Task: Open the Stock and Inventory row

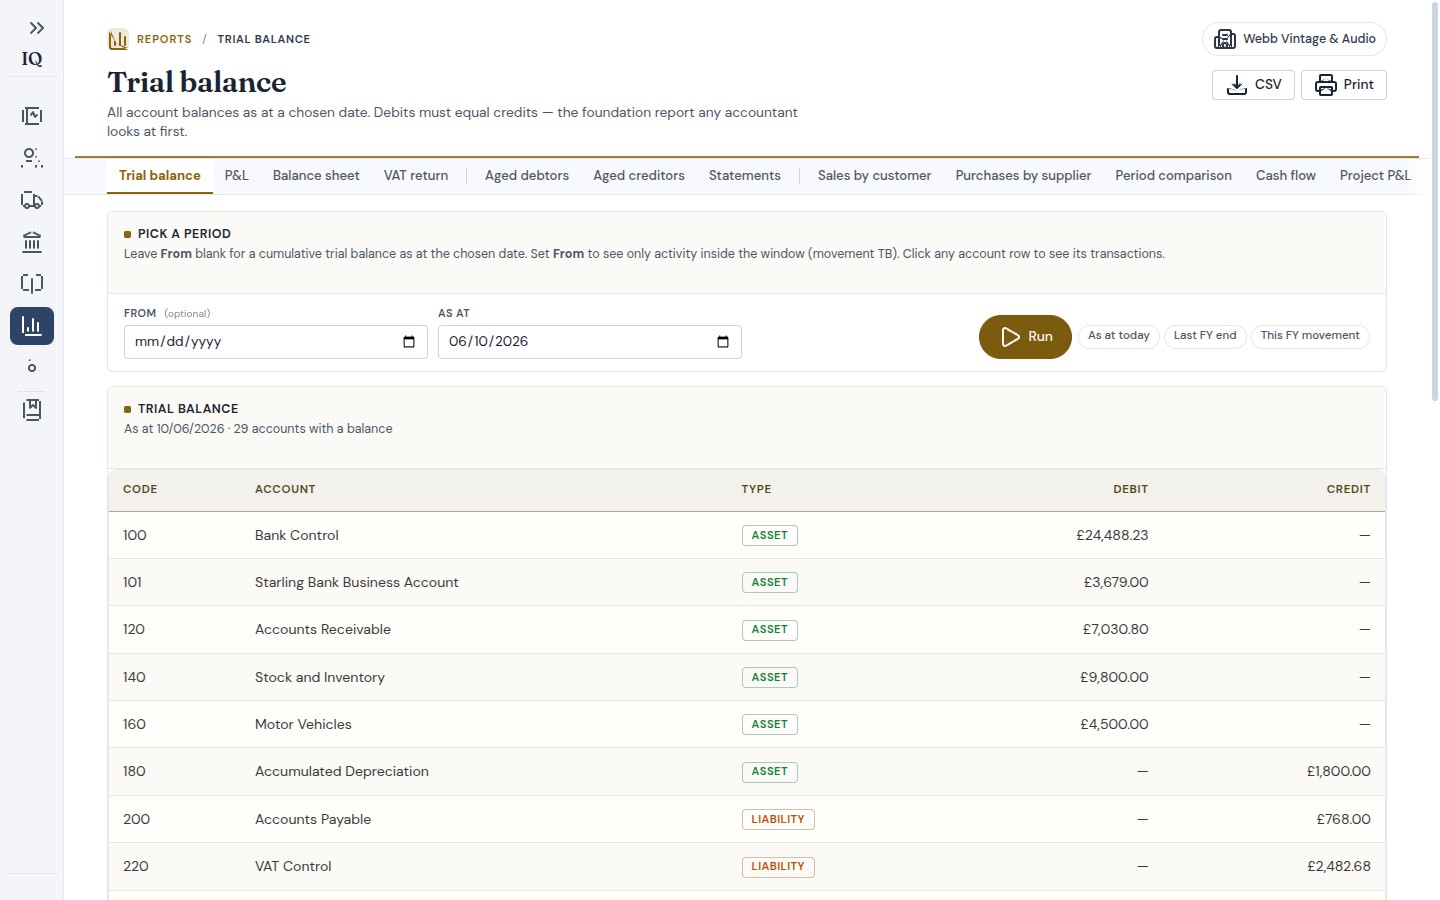Action: pyautogui.click(x=747, y=678)
